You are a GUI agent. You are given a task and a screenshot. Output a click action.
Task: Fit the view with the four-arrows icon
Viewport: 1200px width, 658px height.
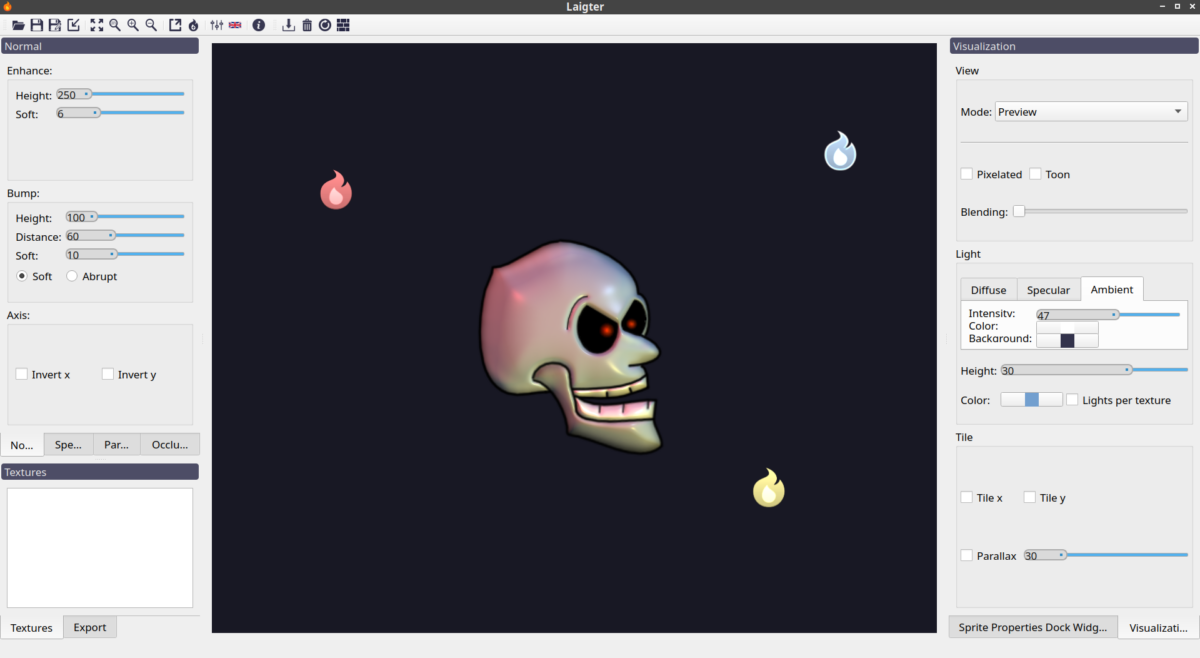(97, 25)
